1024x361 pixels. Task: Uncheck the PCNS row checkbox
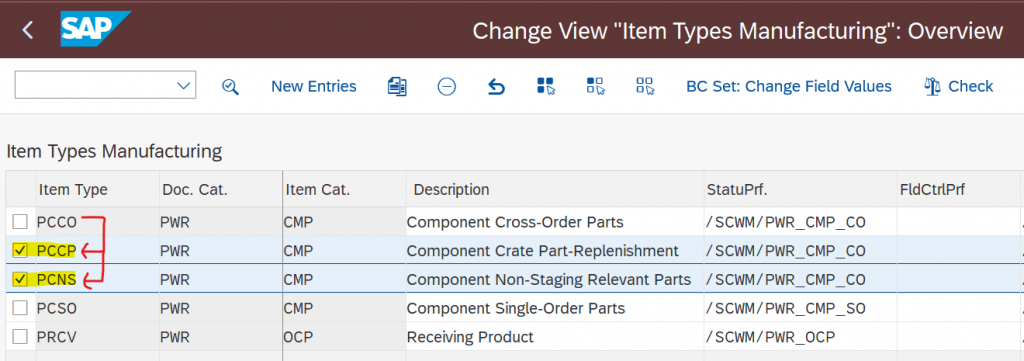tap(20, 279)
